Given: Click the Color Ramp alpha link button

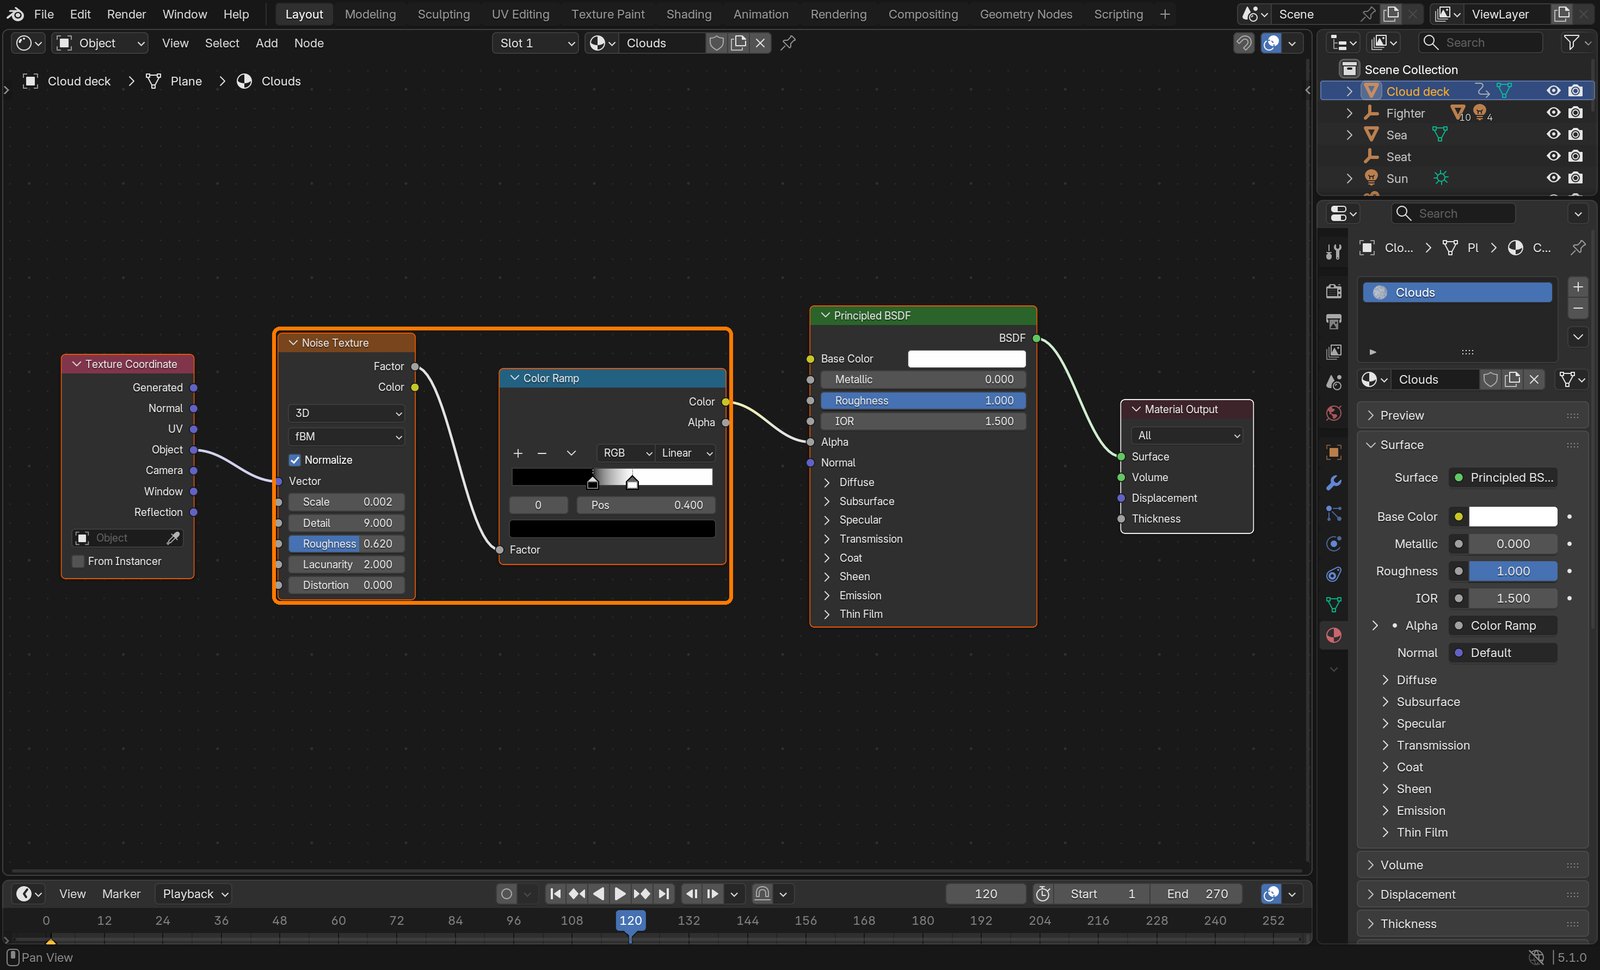Looking at the screenshot, I should (1503, 626).
